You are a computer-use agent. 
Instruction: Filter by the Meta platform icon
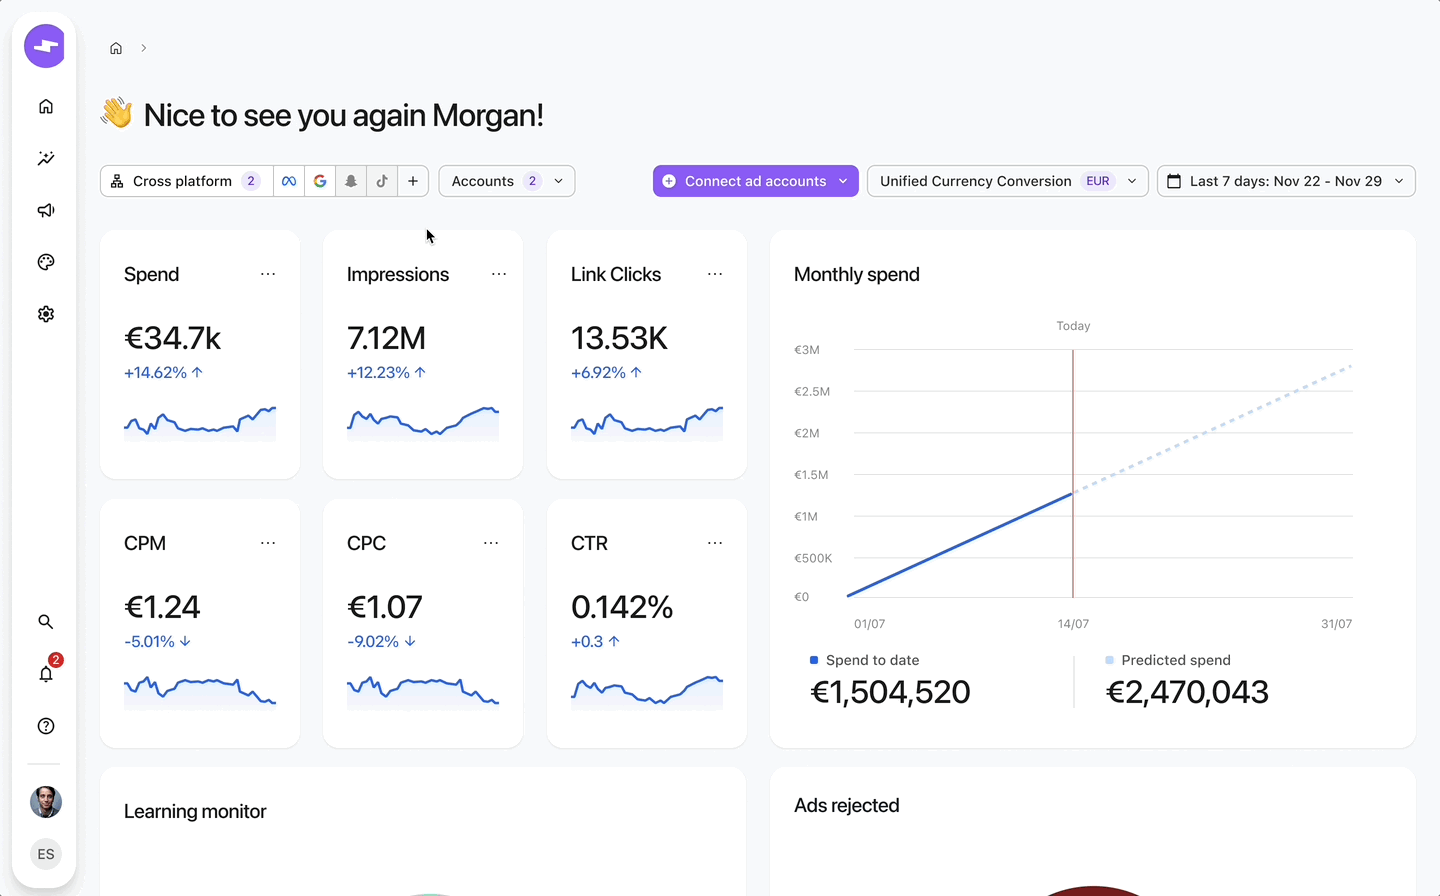pyautogui.click(x=289, y=181)
